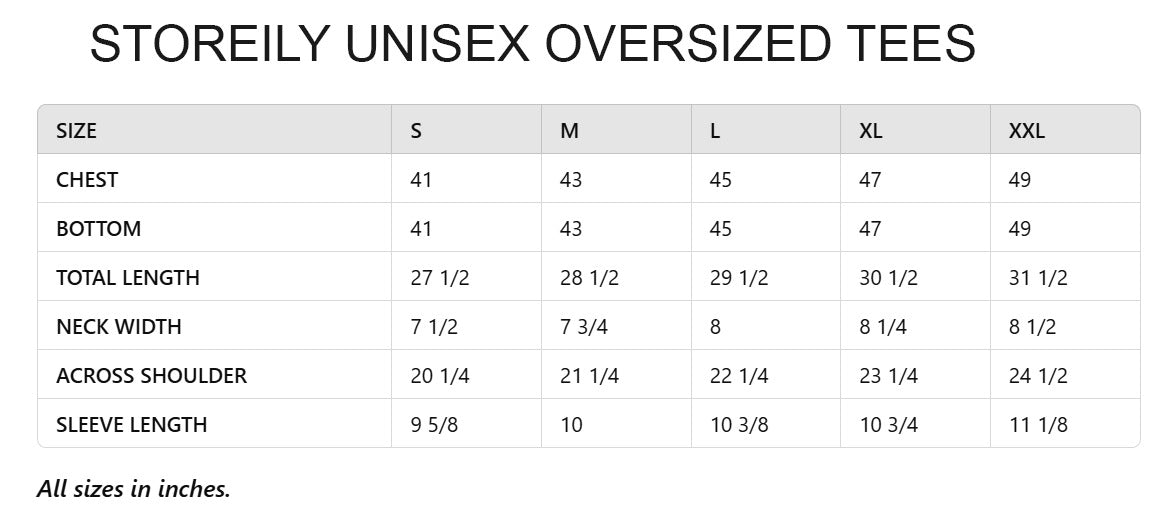1168x531 pixels.
Task: Click the SLEEVE LENGTH row label
Action: (x=132, y=425)
